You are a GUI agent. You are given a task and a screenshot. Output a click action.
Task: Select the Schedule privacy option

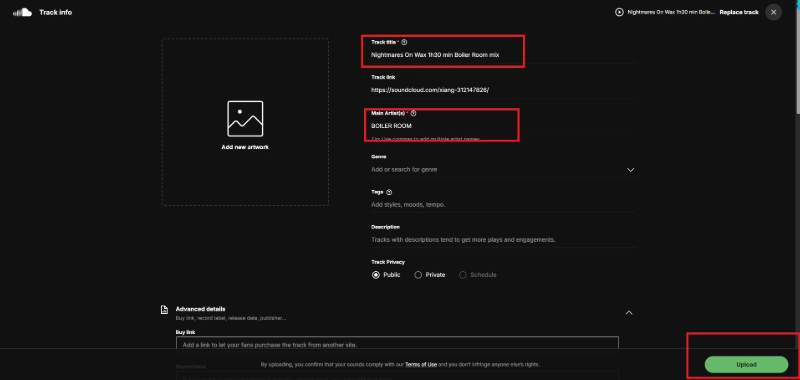(x=463, y=275)
